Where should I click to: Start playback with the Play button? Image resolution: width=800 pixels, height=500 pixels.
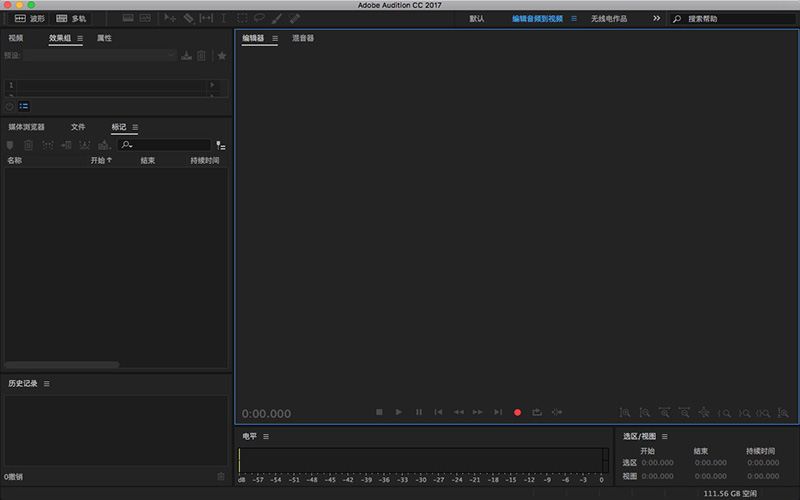coord(399,412)
